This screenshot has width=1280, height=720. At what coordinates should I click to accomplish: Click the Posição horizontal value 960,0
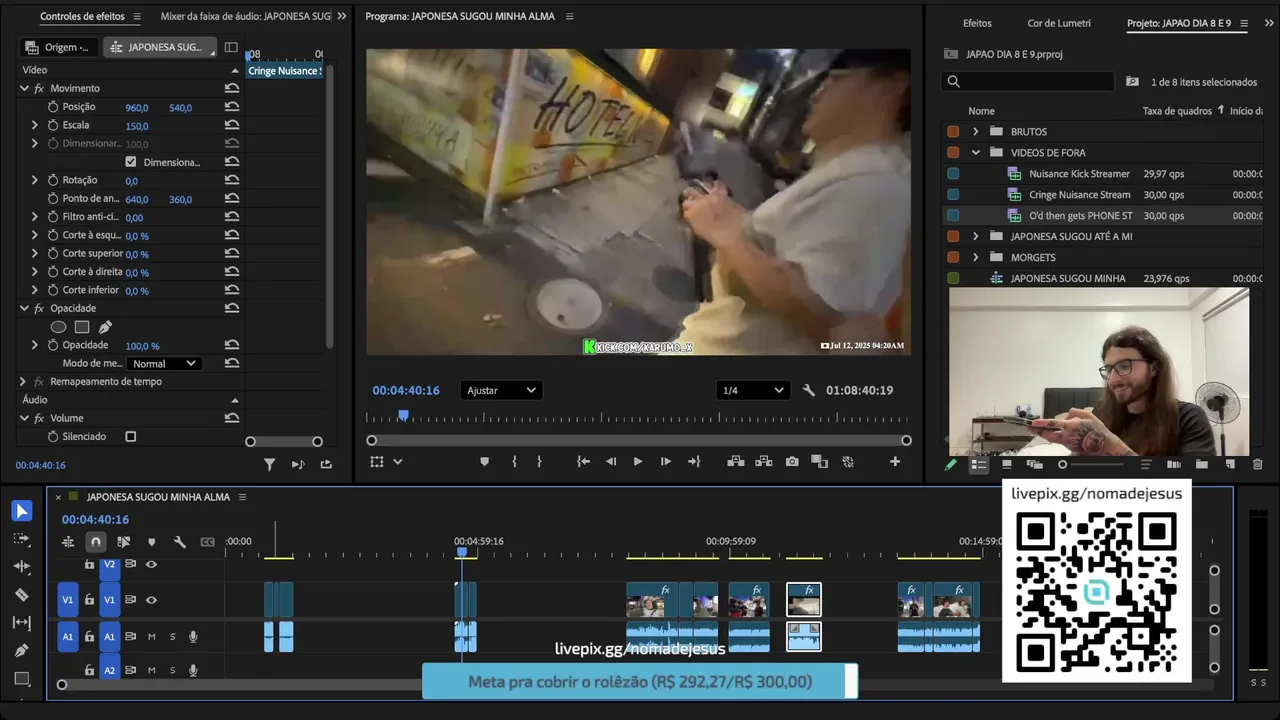coord(137,108)
